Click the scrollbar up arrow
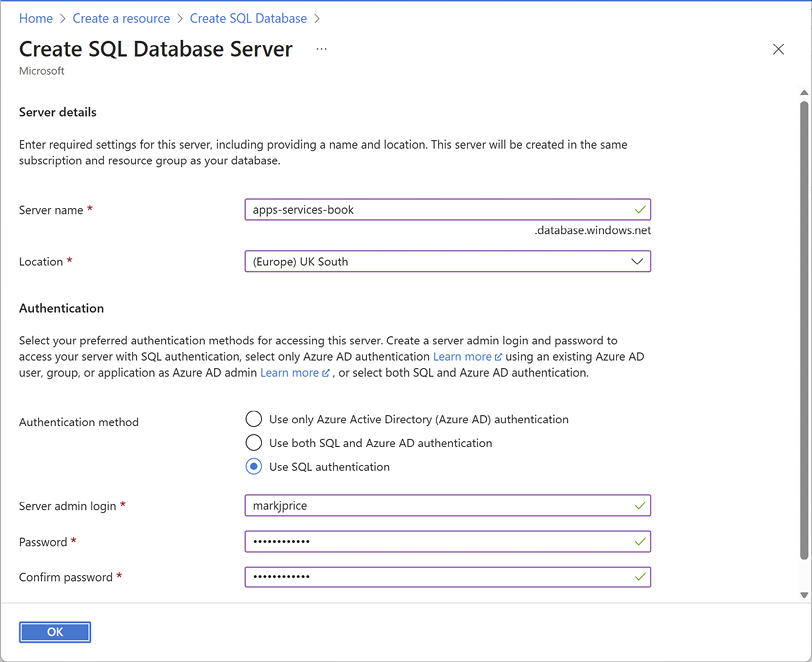The width and height of the screenshot is (812, 662). point(804,93)
